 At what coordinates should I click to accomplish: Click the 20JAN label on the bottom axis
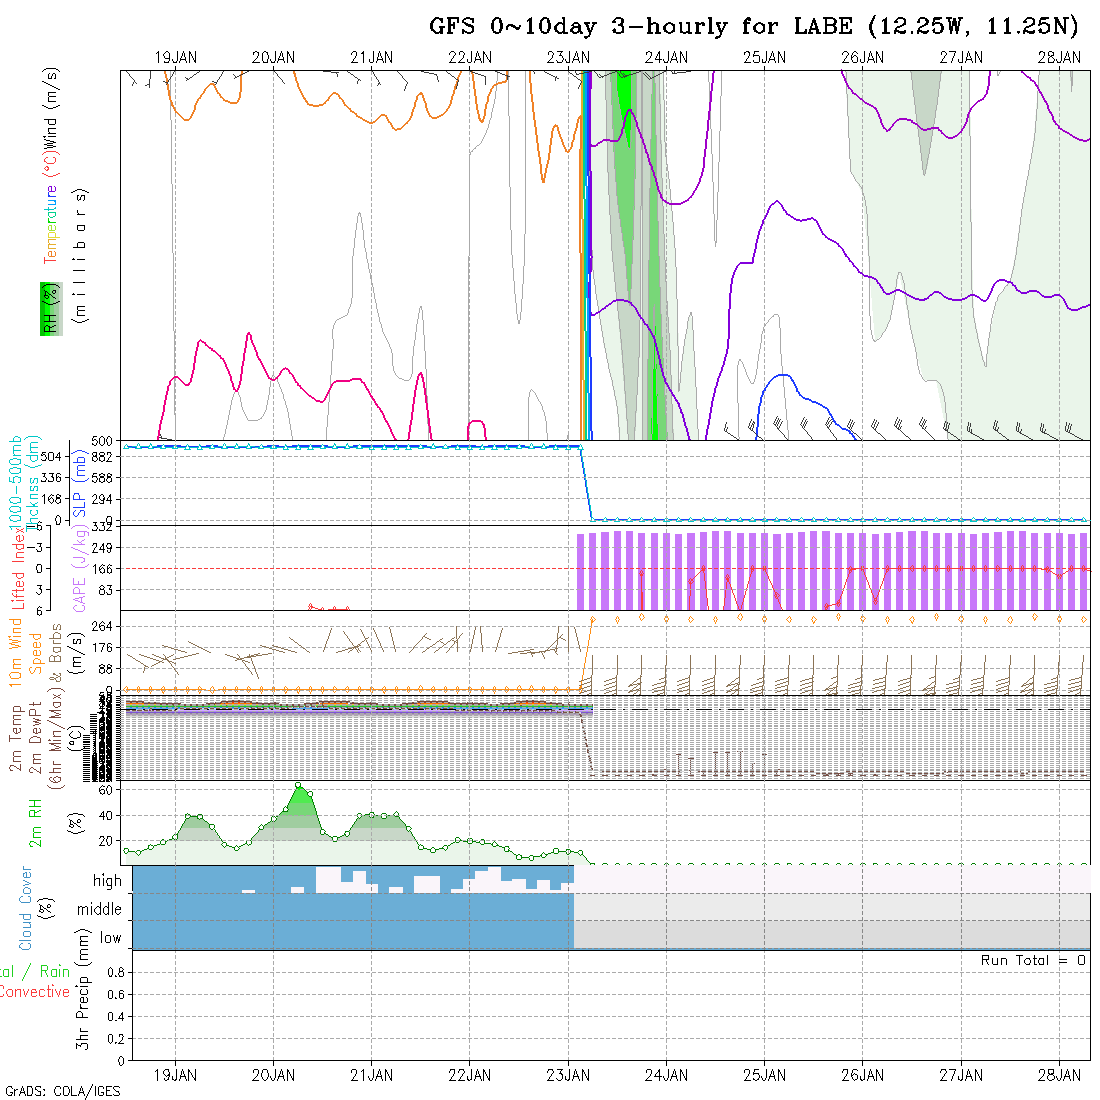point(274,1075)
